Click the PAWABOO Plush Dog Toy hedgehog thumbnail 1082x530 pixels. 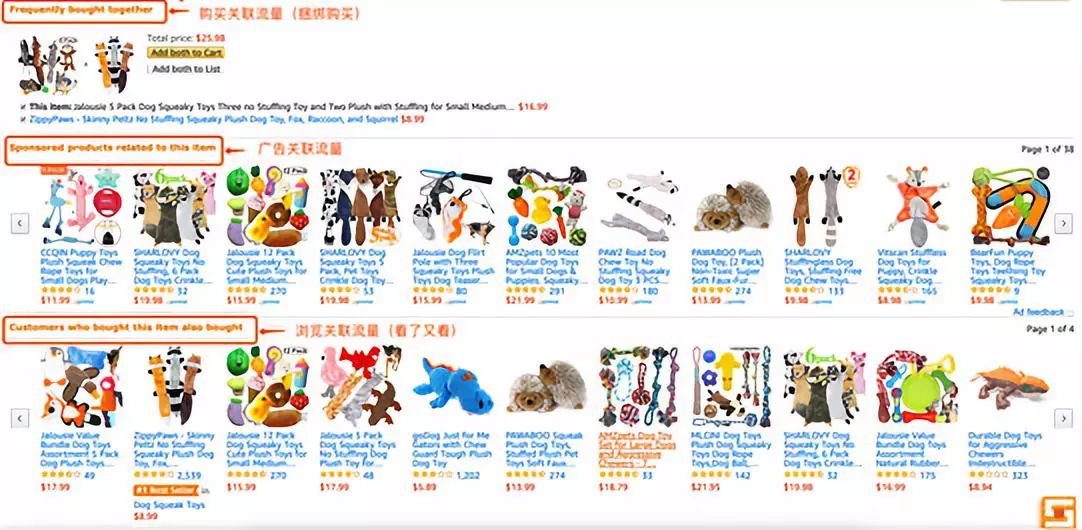point(731,207)
